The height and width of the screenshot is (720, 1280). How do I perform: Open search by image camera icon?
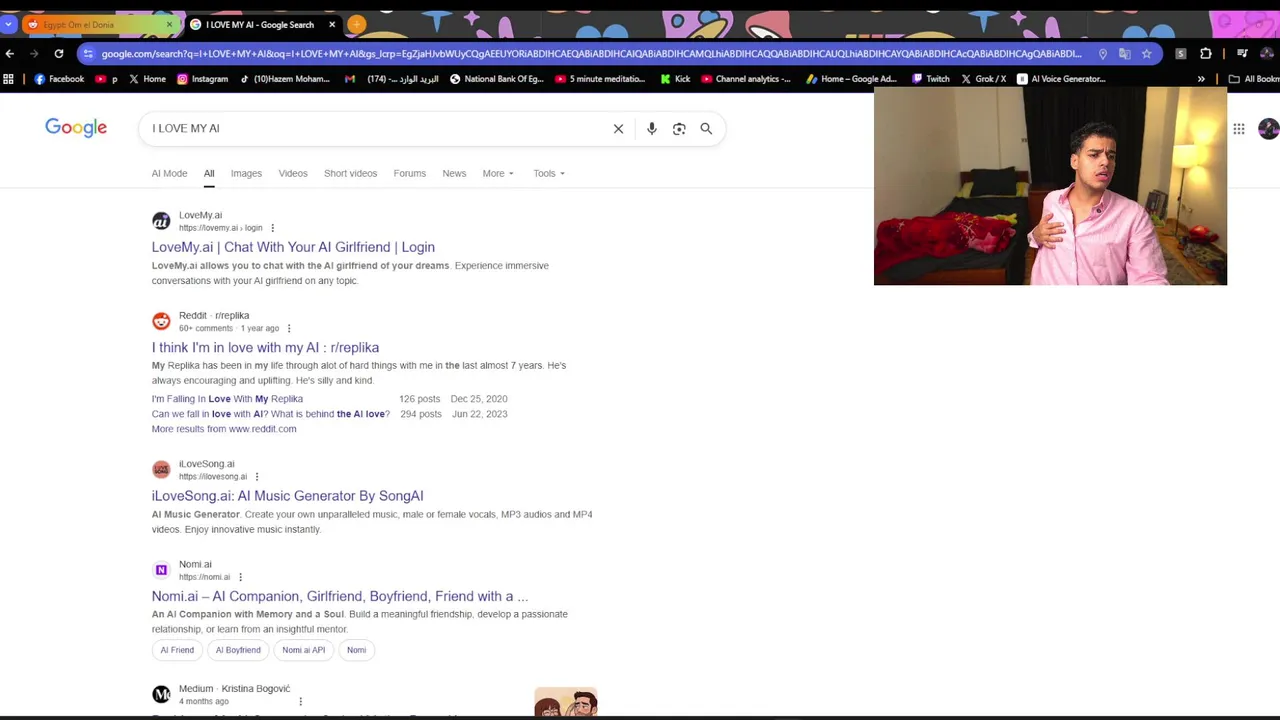(x=679, y=128)
